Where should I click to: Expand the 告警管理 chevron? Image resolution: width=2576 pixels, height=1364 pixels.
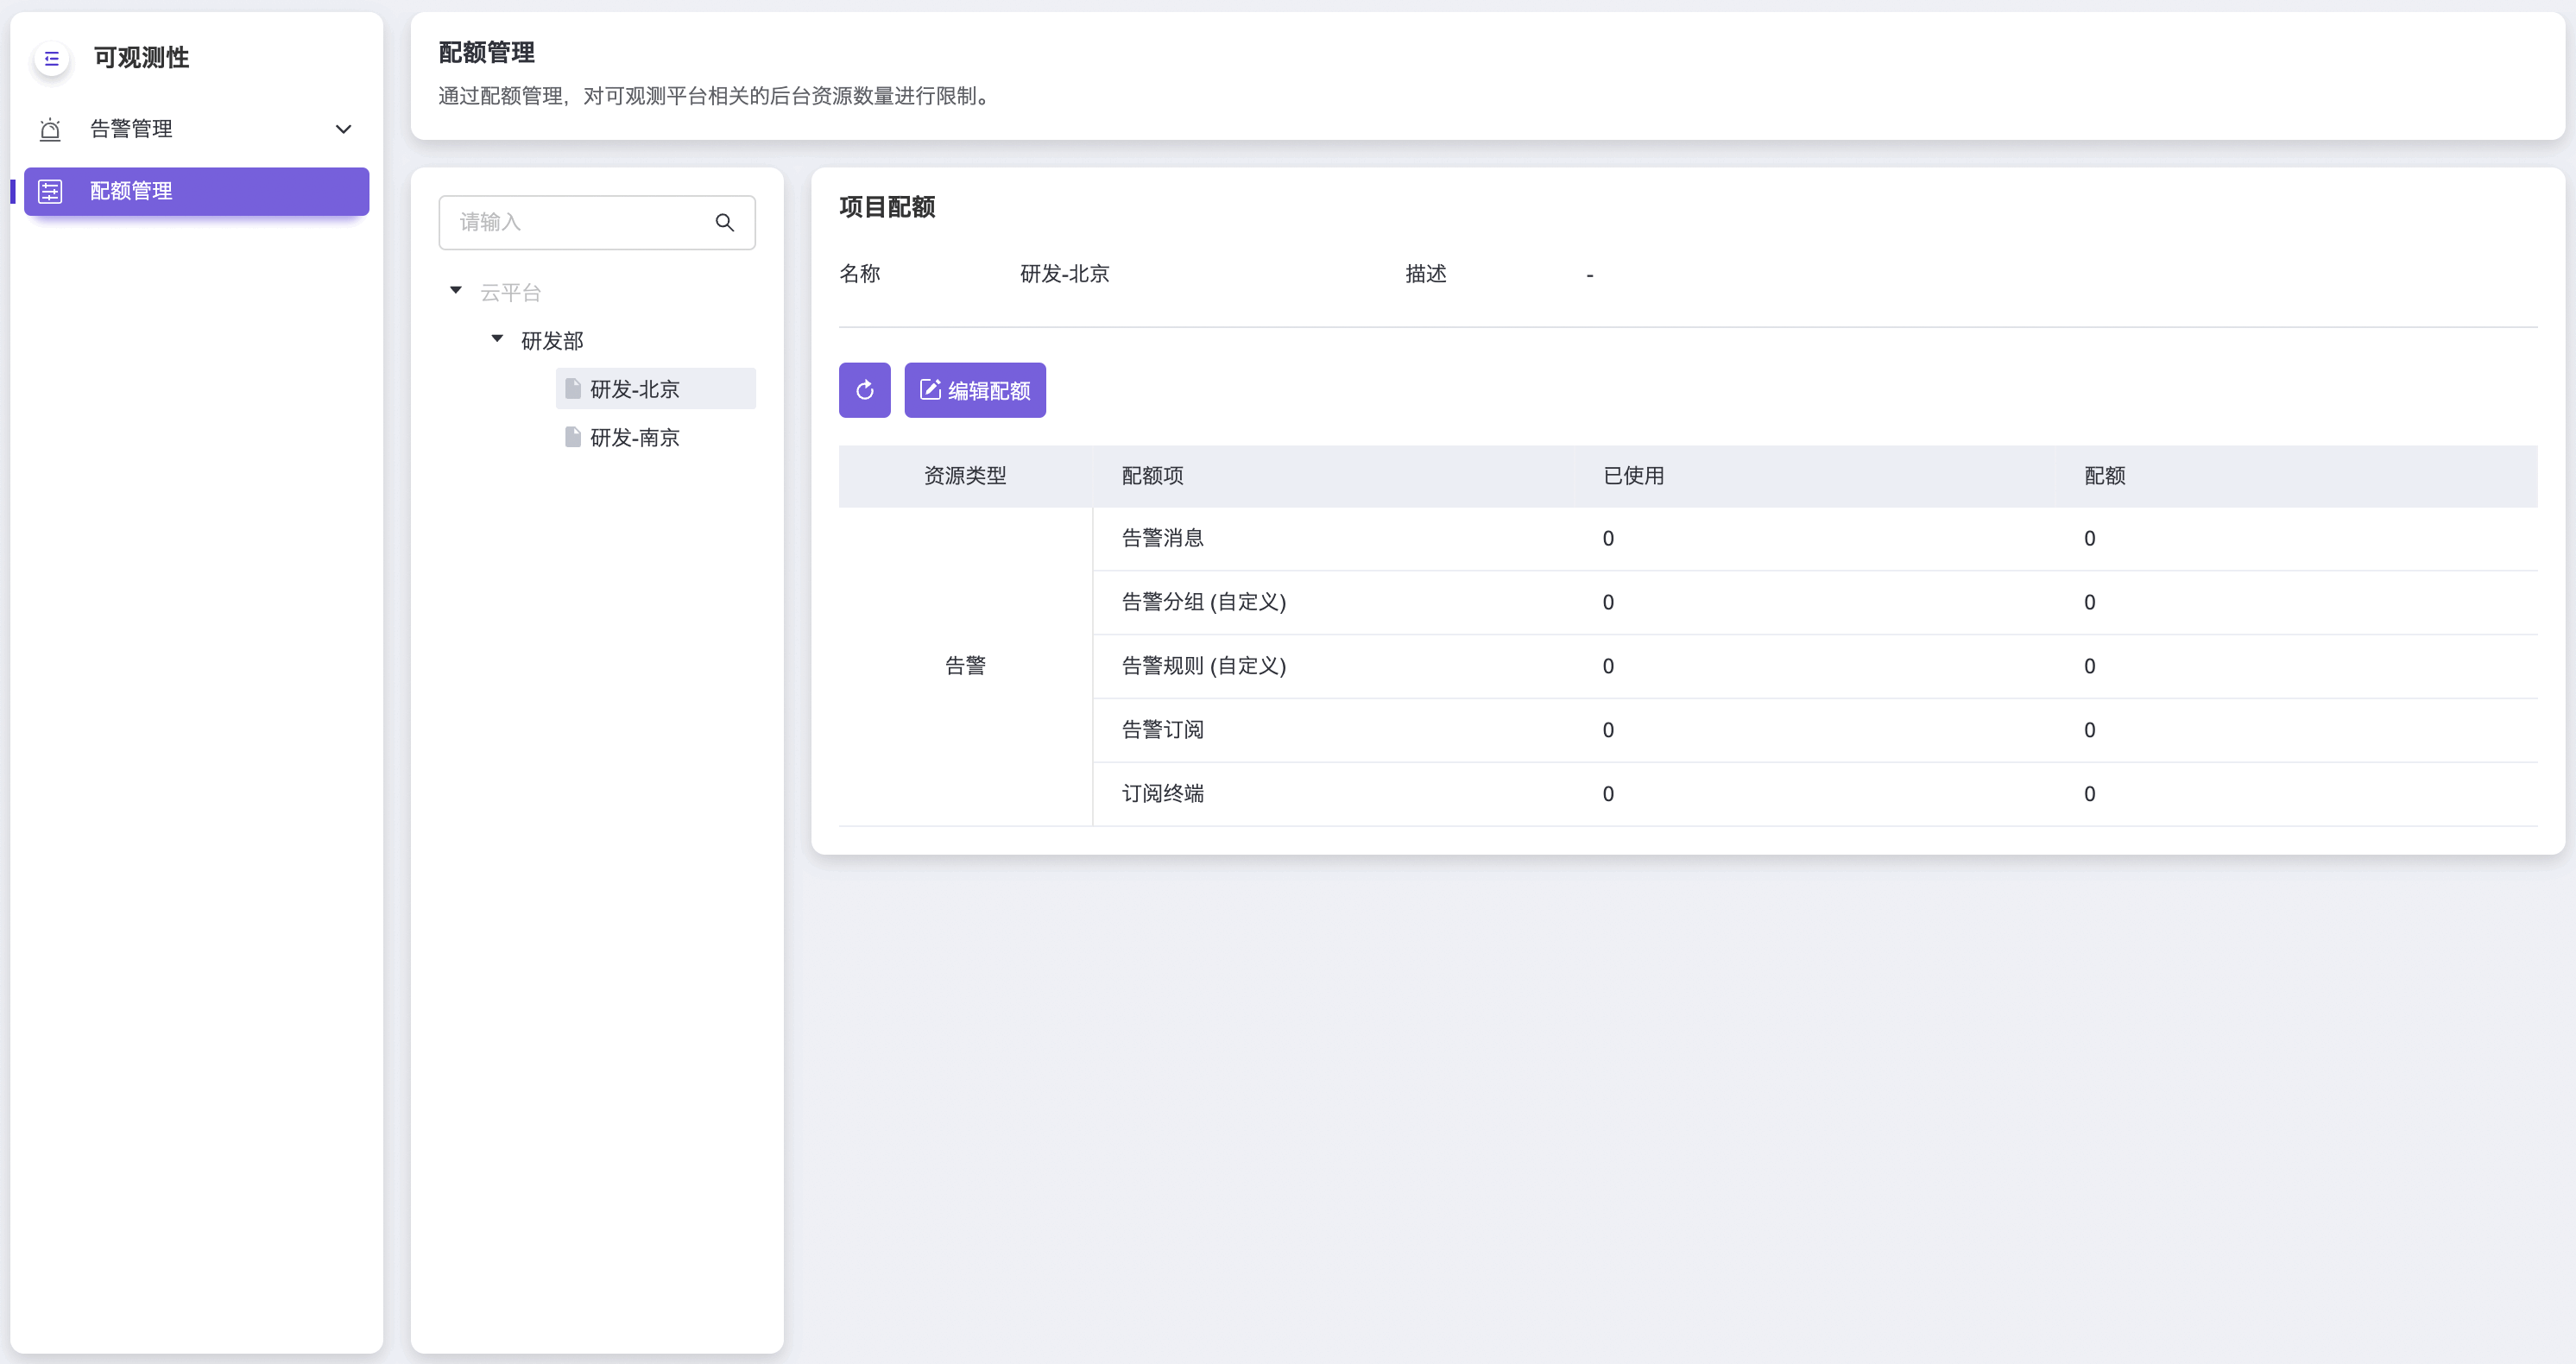(x=343, y=129)
